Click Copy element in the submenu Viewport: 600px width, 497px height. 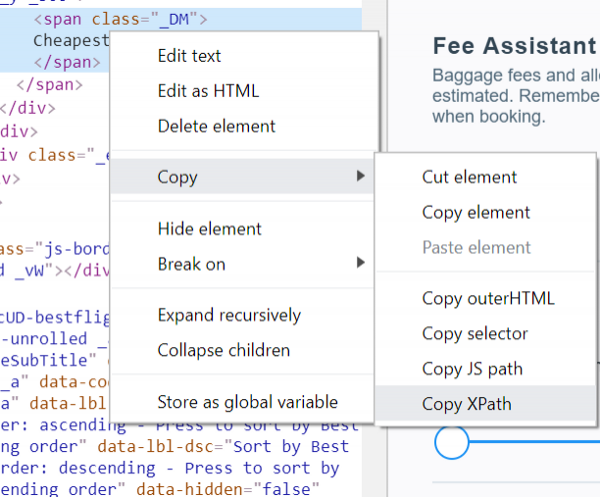(x=476, y=212)
